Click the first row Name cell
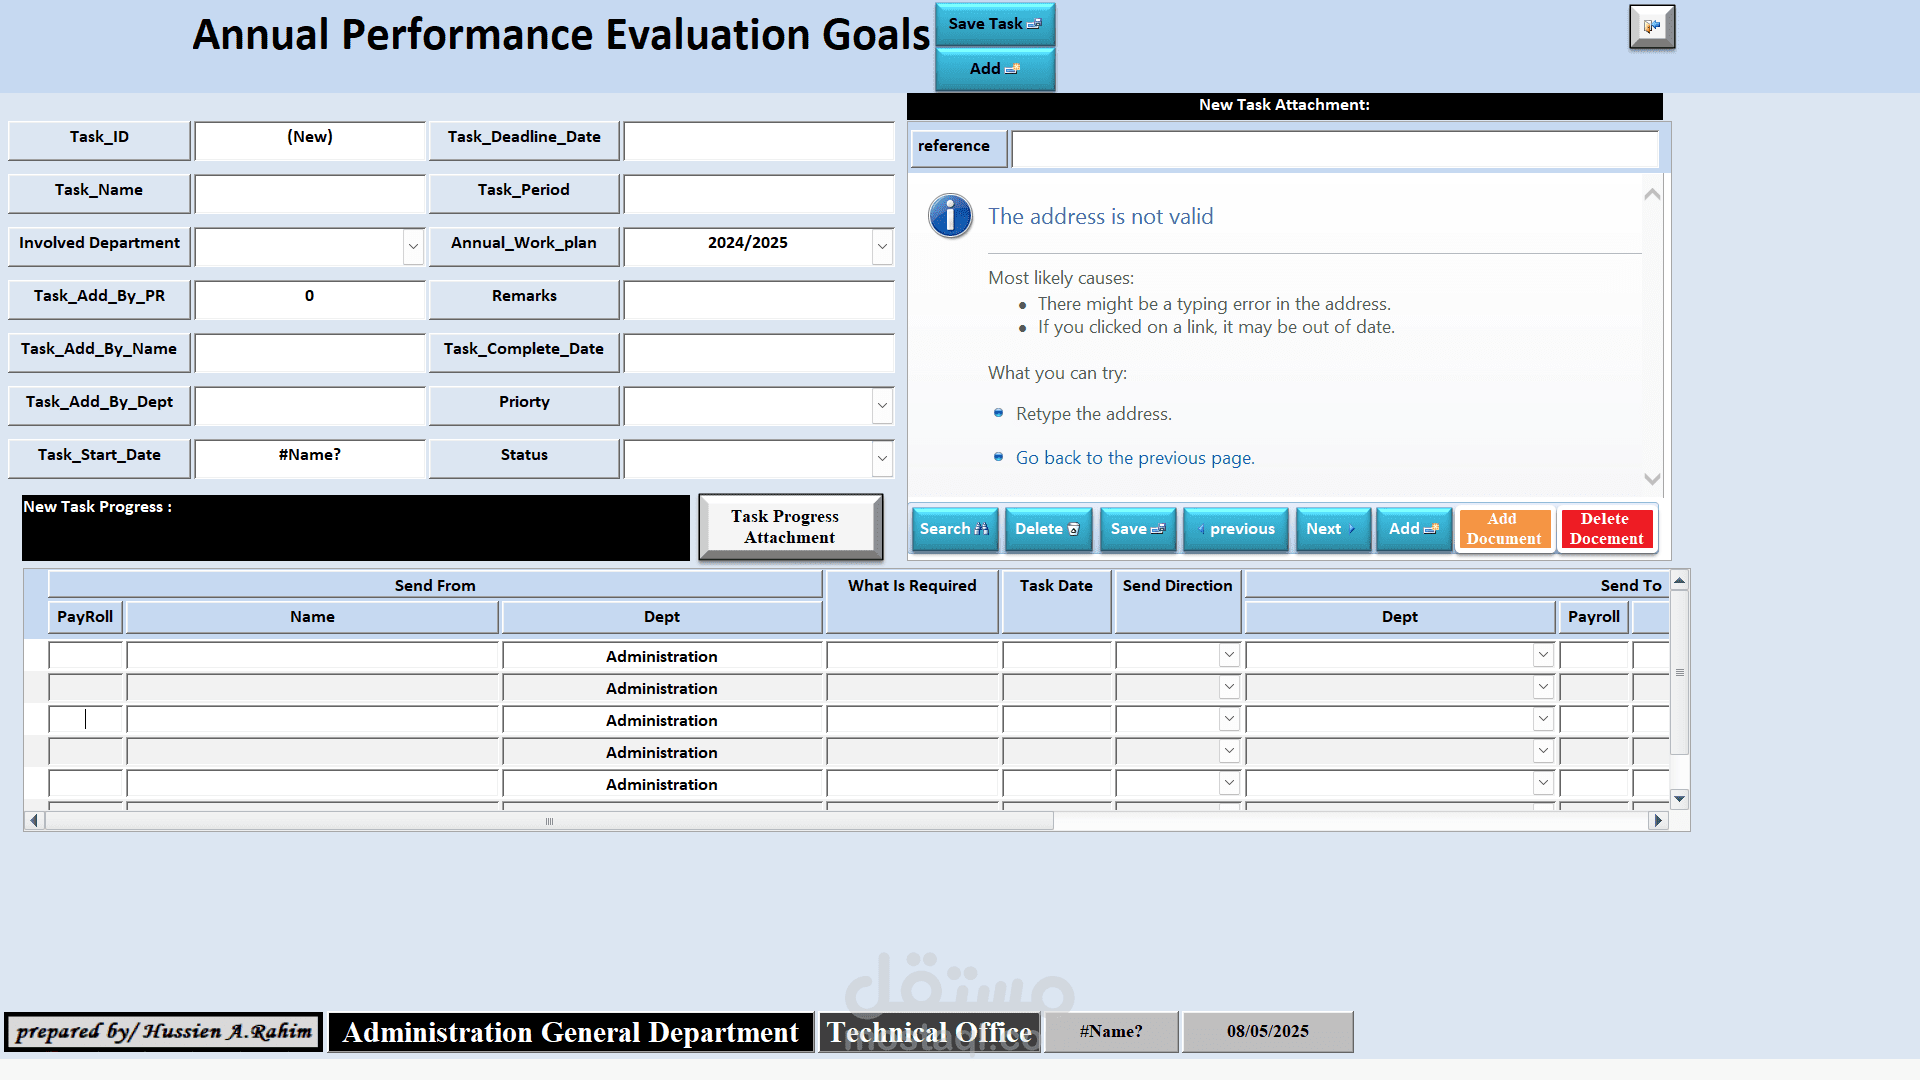 (312, 656)
